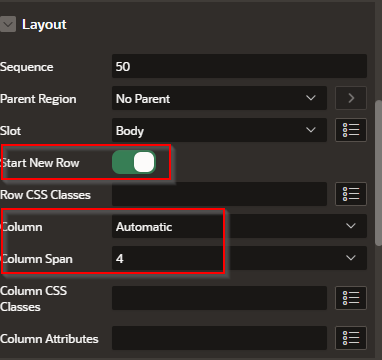This screenshot has width=382, height=360.
Task: Edit the Sequence field value 50
Action: click(x=239, y=66)
